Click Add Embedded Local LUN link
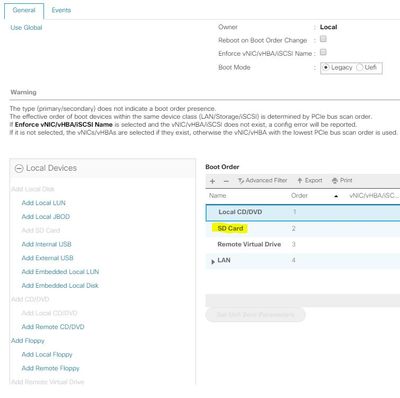Viewport: 400px width, 398px height. 60,272
